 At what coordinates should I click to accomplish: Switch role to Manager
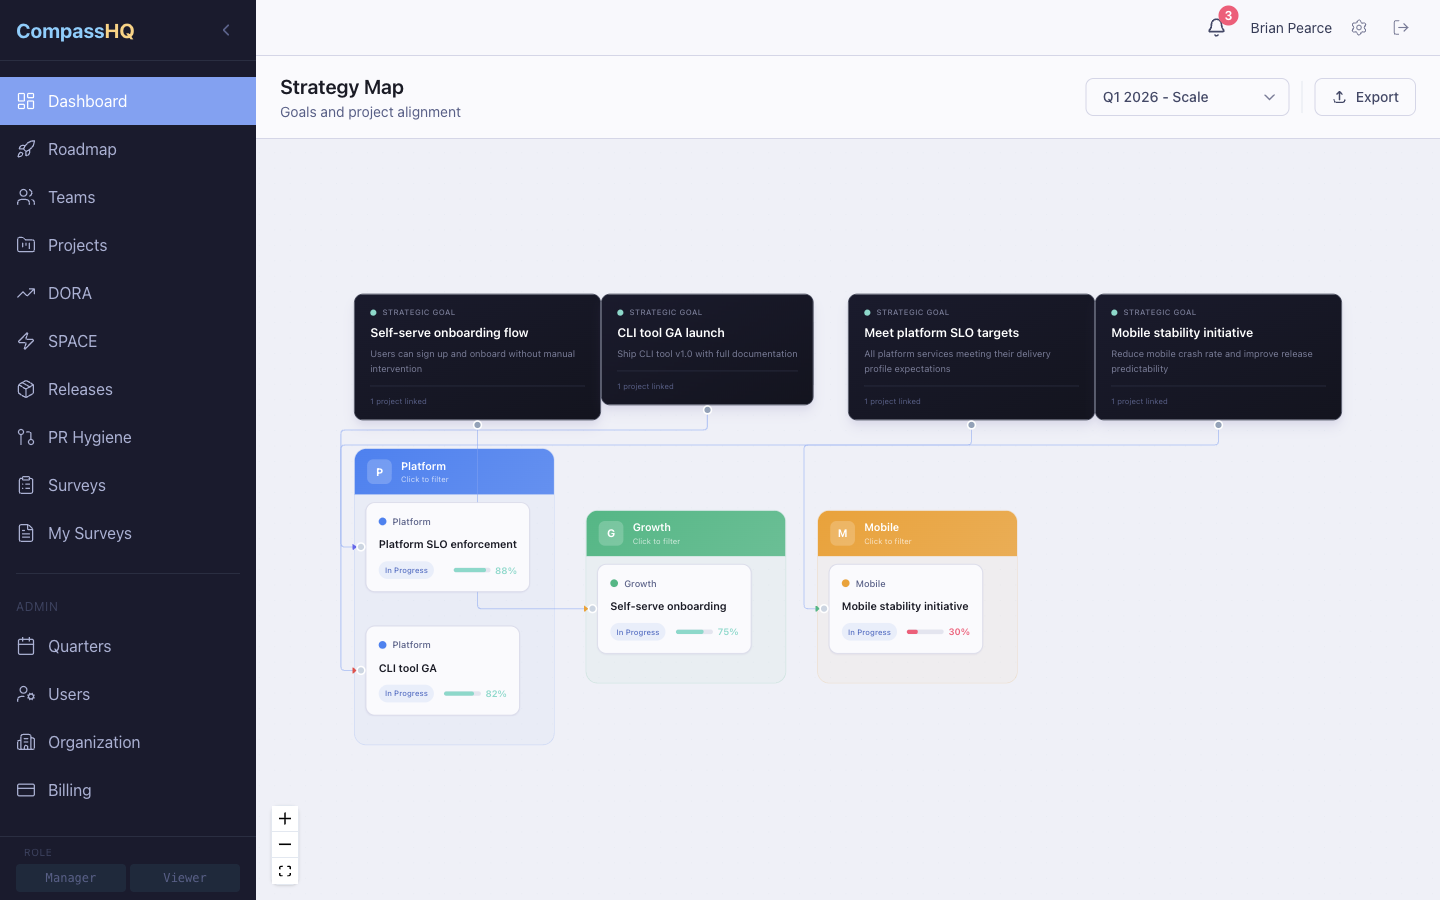click(70, 877)
